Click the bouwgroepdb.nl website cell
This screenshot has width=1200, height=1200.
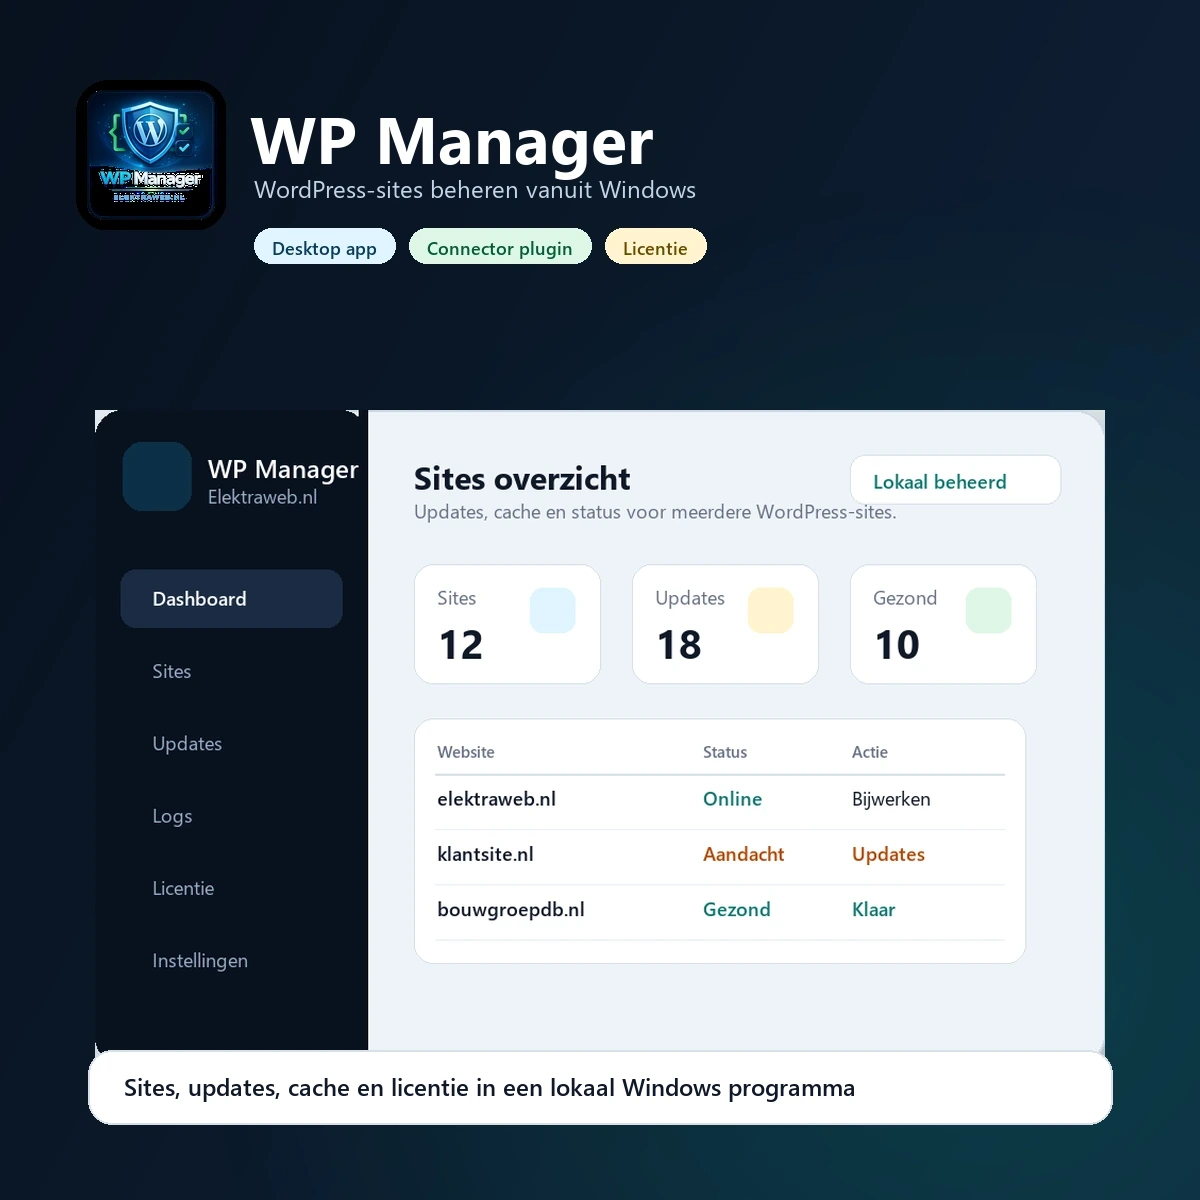tap(511, 909)
